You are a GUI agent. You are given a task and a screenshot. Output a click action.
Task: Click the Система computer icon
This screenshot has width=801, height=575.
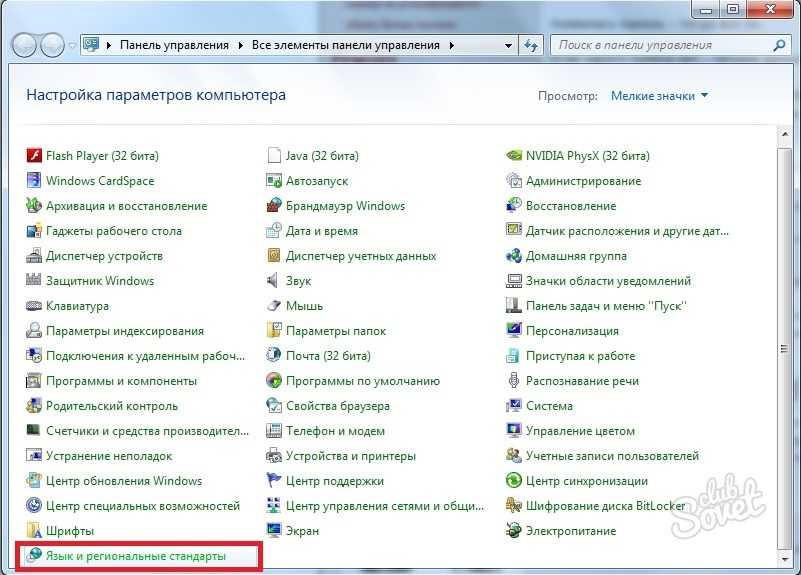click(513, 405)
